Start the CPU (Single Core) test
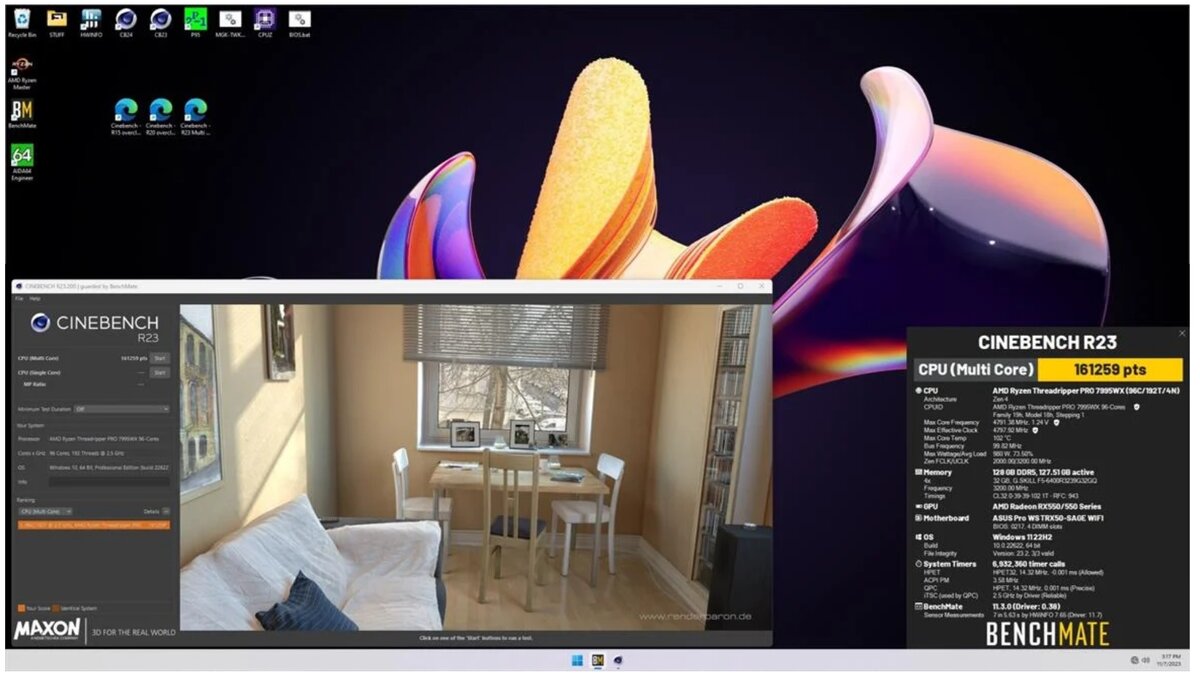Viewport: 1200px width, 675px height. (160, 372)
